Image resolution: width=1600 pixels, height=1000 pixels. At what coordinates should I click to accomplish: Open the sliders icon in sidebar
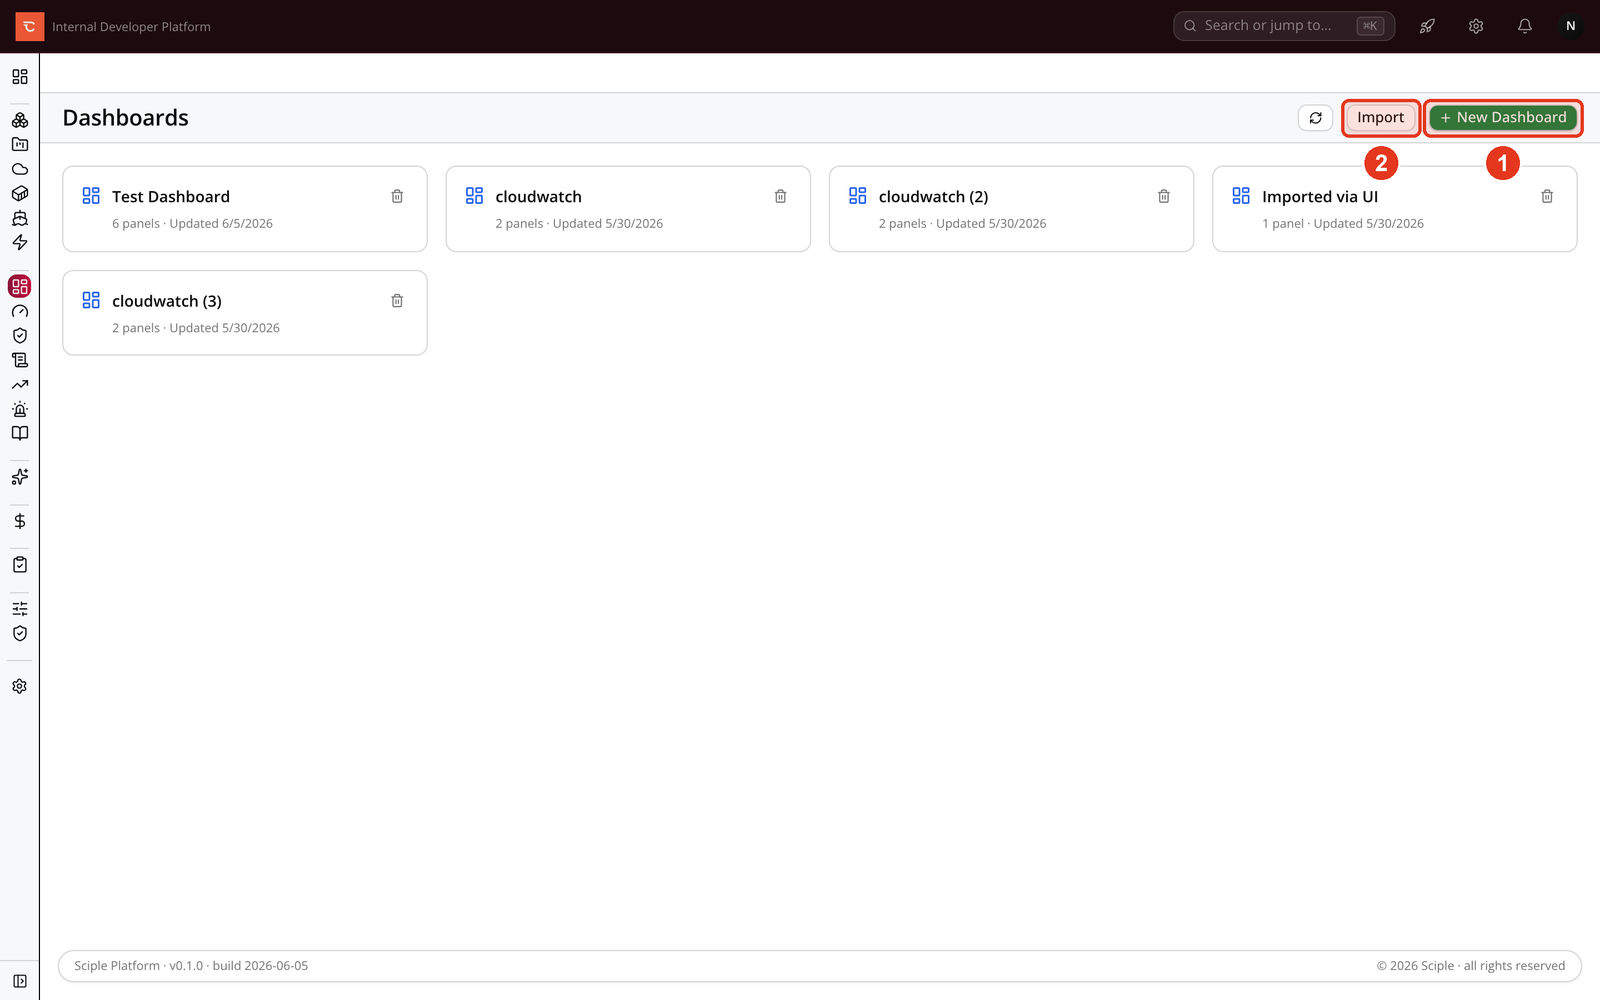pyautogui.click(x=20, y=609)
